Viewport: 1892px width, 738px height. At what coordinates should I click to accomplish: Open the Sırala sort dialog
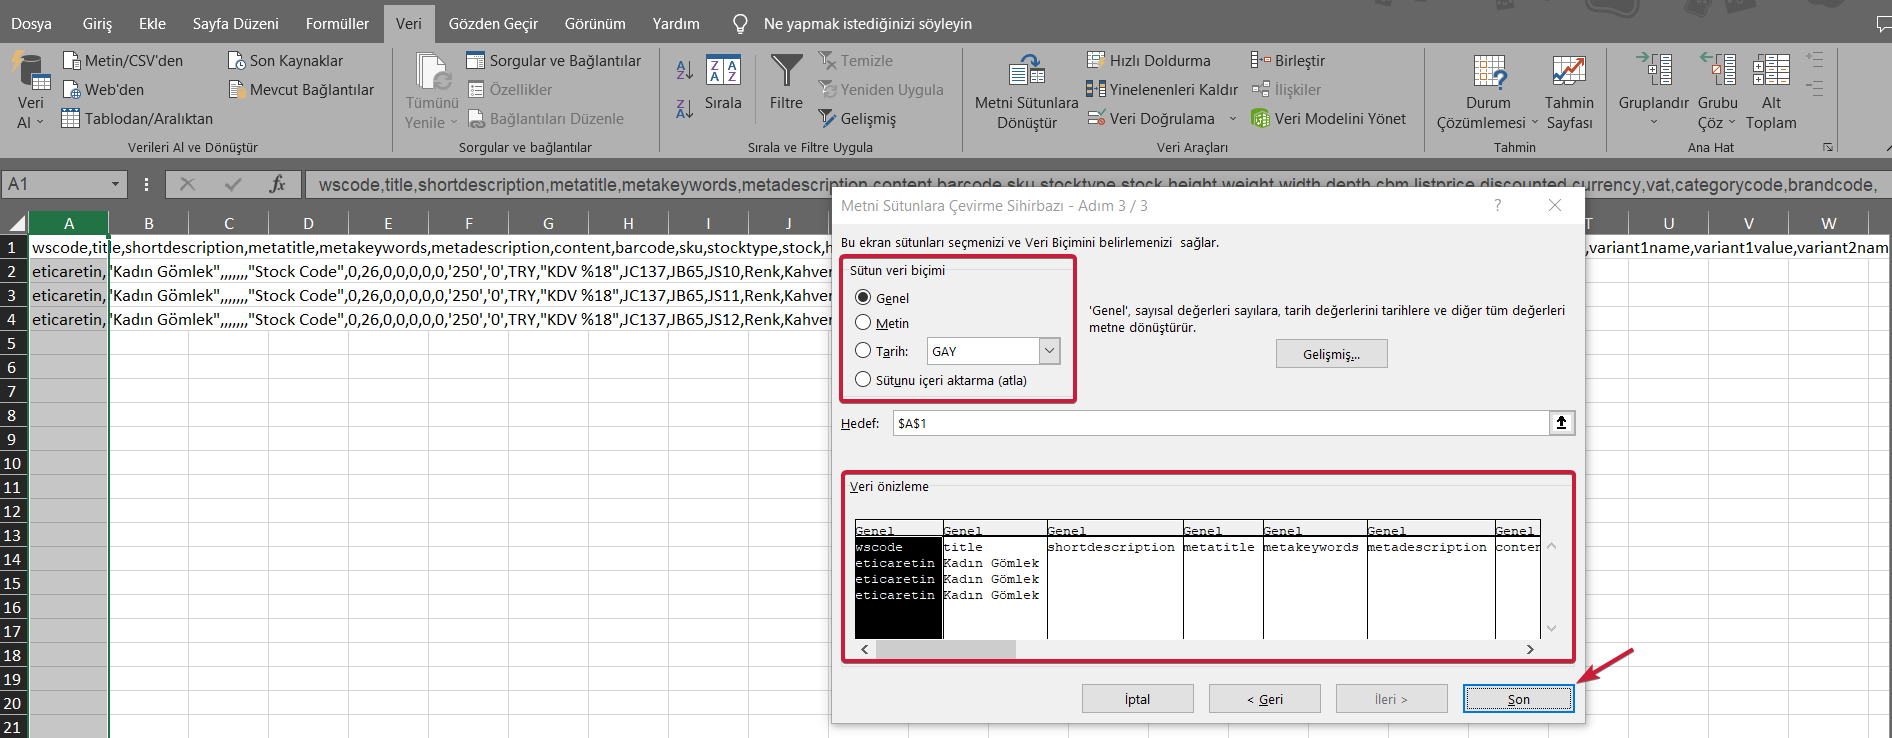[x=723, y=82]
